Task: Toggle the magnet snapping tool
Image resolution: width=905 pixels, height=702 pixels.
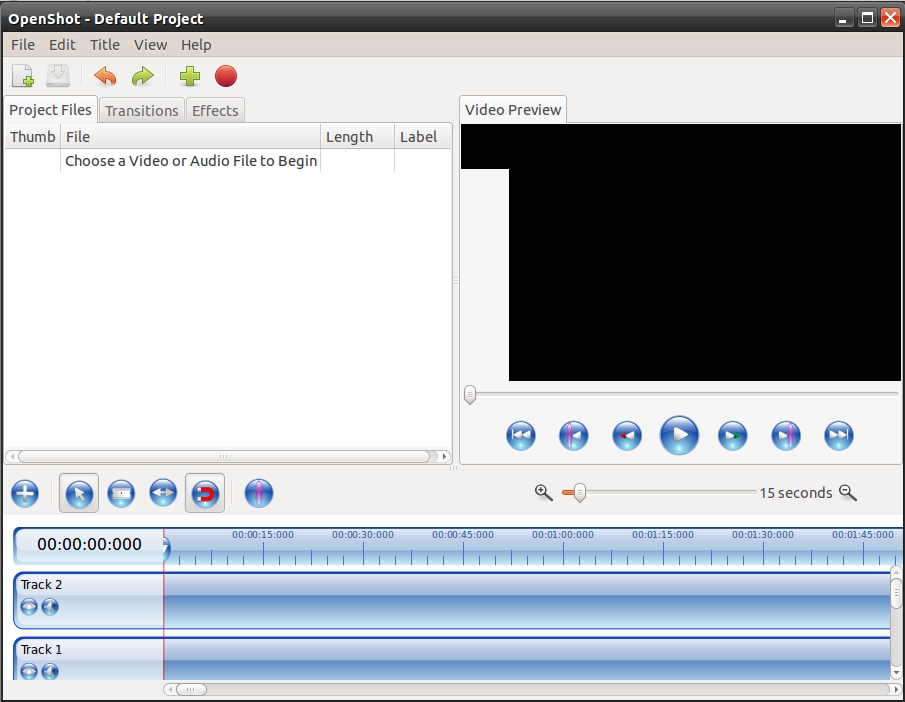Action: point(205,494)
